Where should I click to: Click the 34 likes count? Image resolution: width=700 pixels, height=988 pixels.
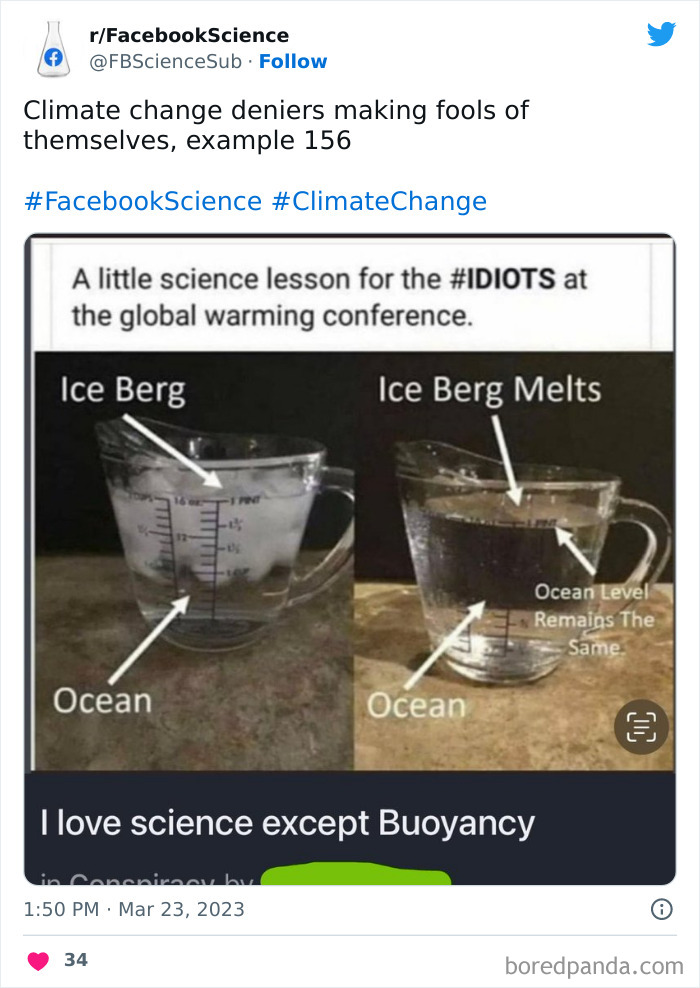76,960
